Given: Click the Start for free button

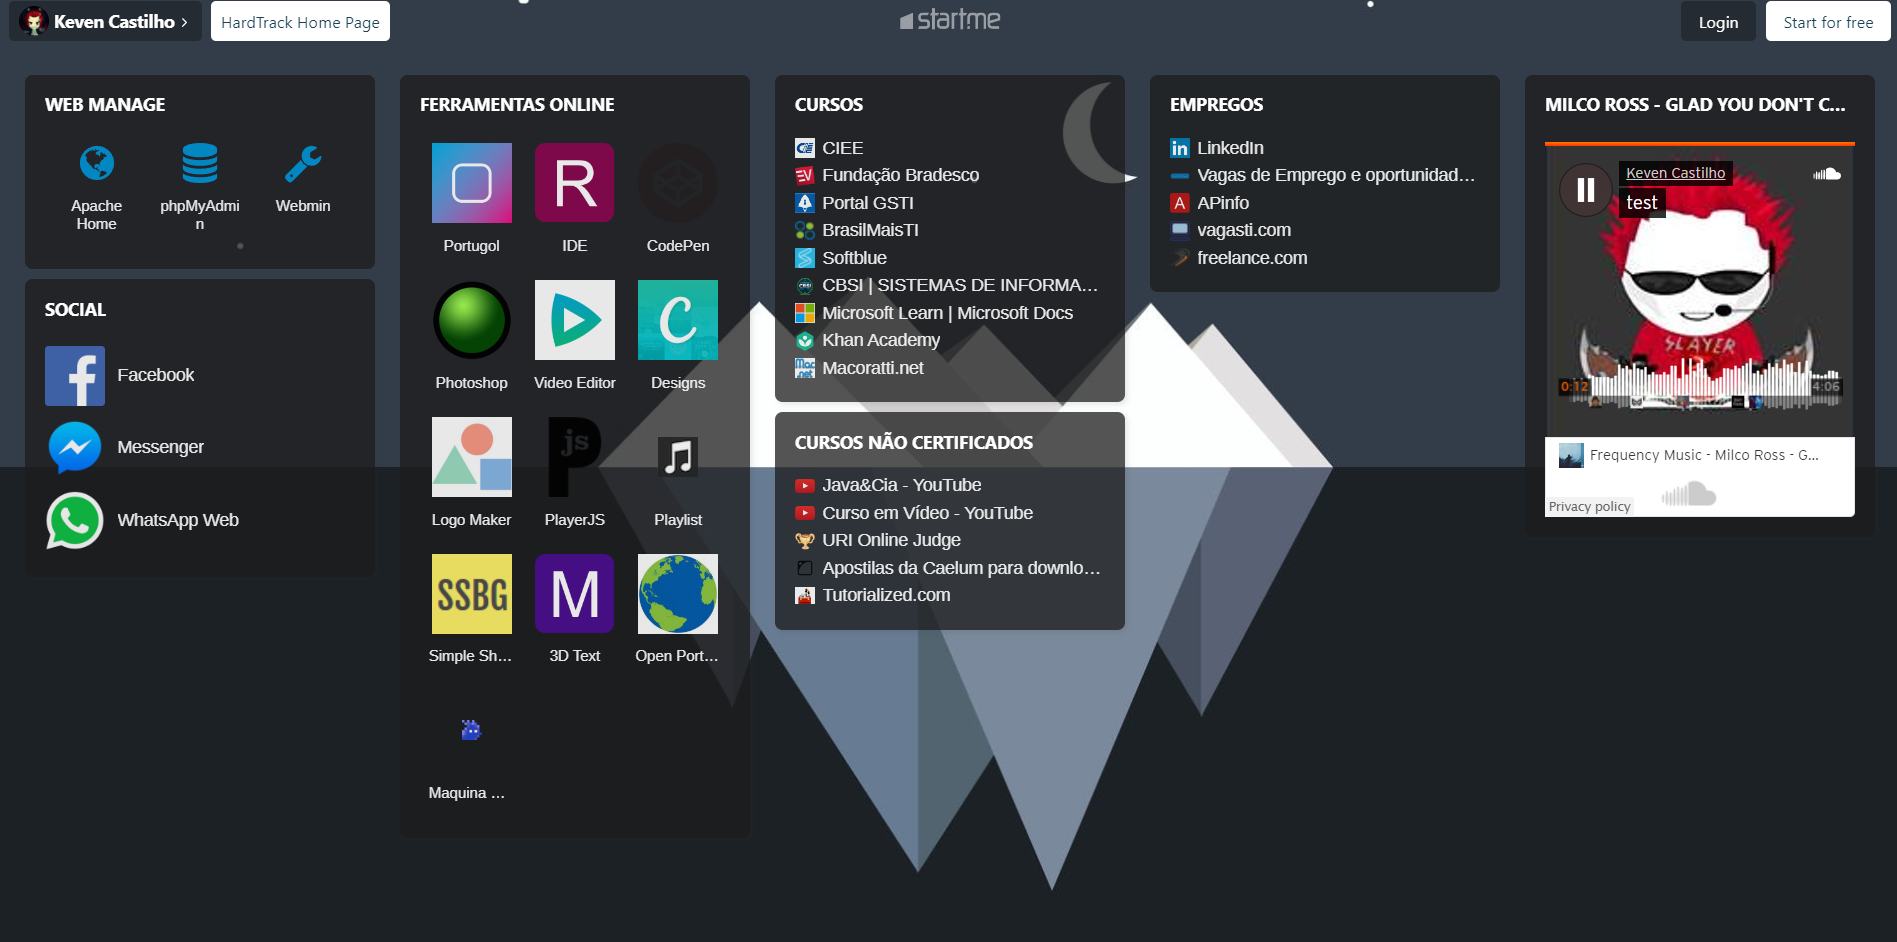Looking at the screenshot, I should (x=1828, y=22).
